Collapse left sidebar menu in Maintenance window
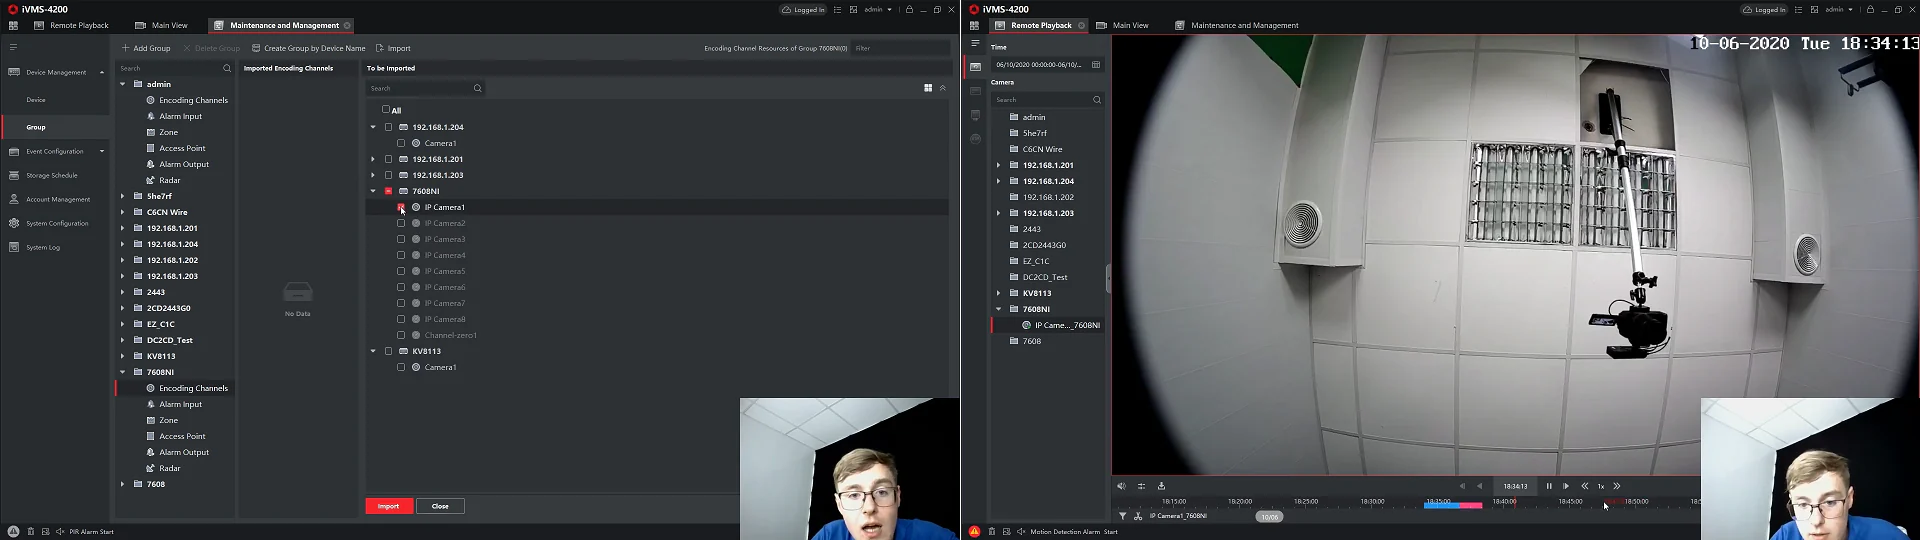This screenshot has height=540, width=1920. click(x=13, y=47)
